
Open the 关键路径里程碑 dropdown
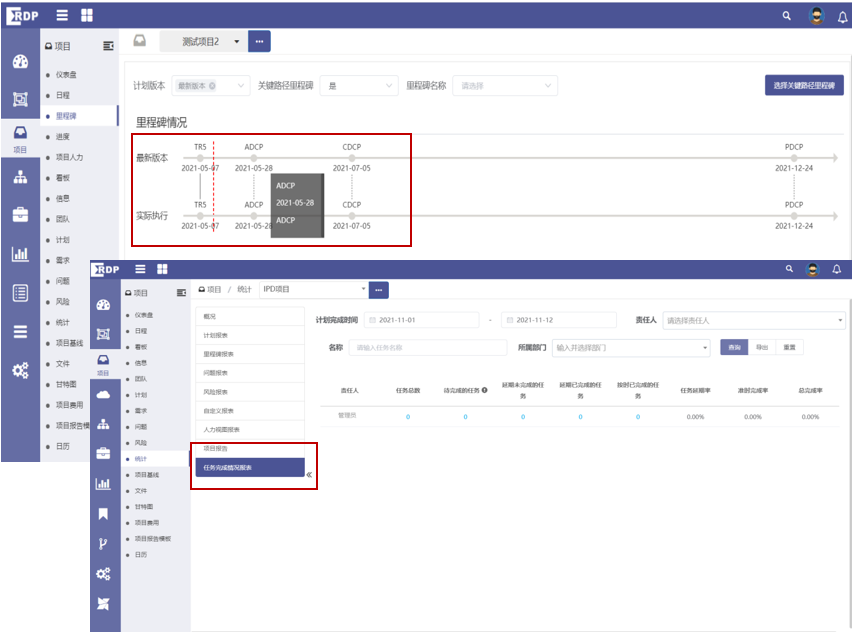click(354, 86)
